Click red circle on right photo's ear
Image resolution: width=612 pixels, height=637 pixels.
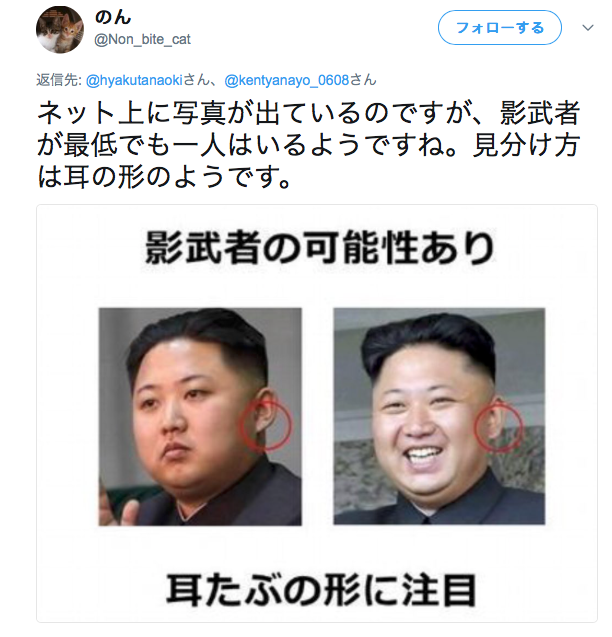(x=498, y=425)
